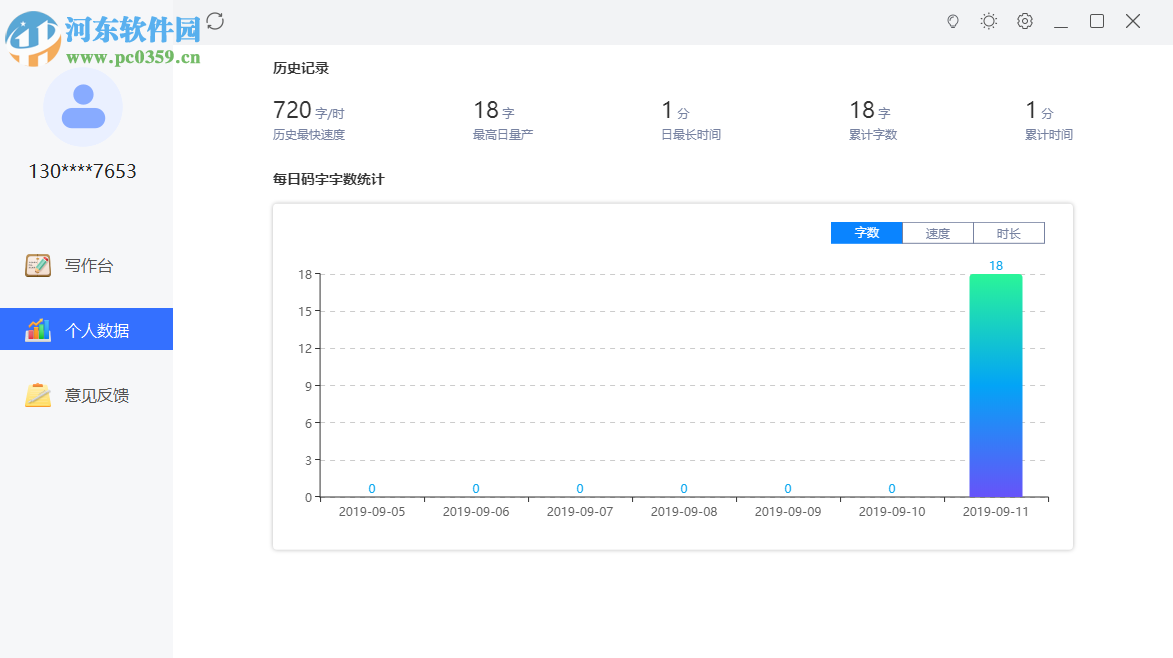Click the phone number 130****7653
Image resolution: width=1173 pixels, height=658 pixels.
click(83, 171)
